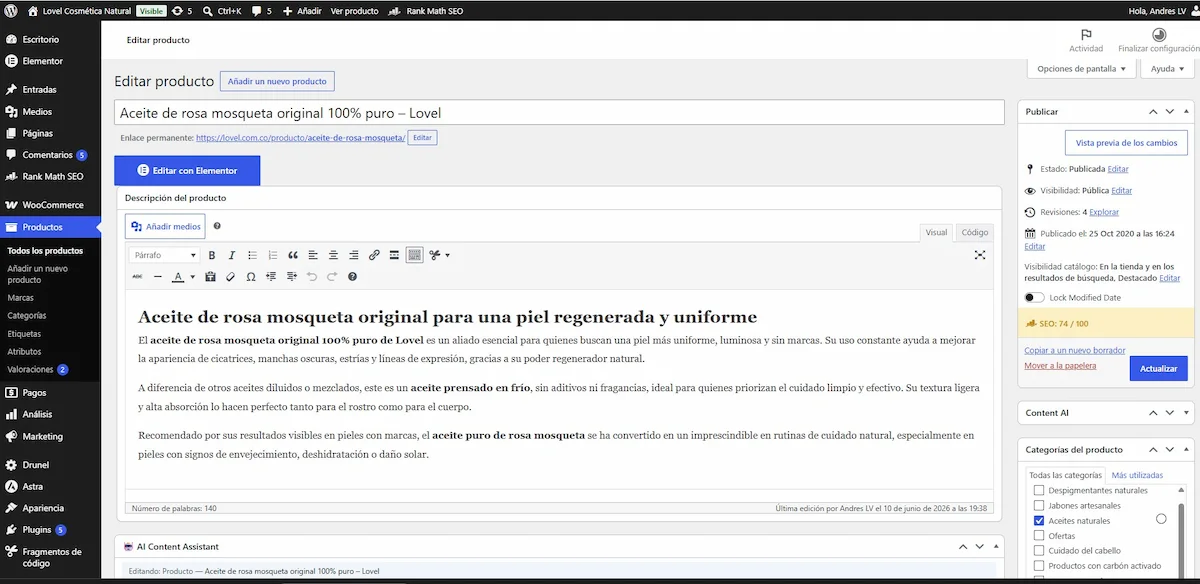Center align the text
The width and height of the screenshot is (1200, 584).
coord(333,255)
